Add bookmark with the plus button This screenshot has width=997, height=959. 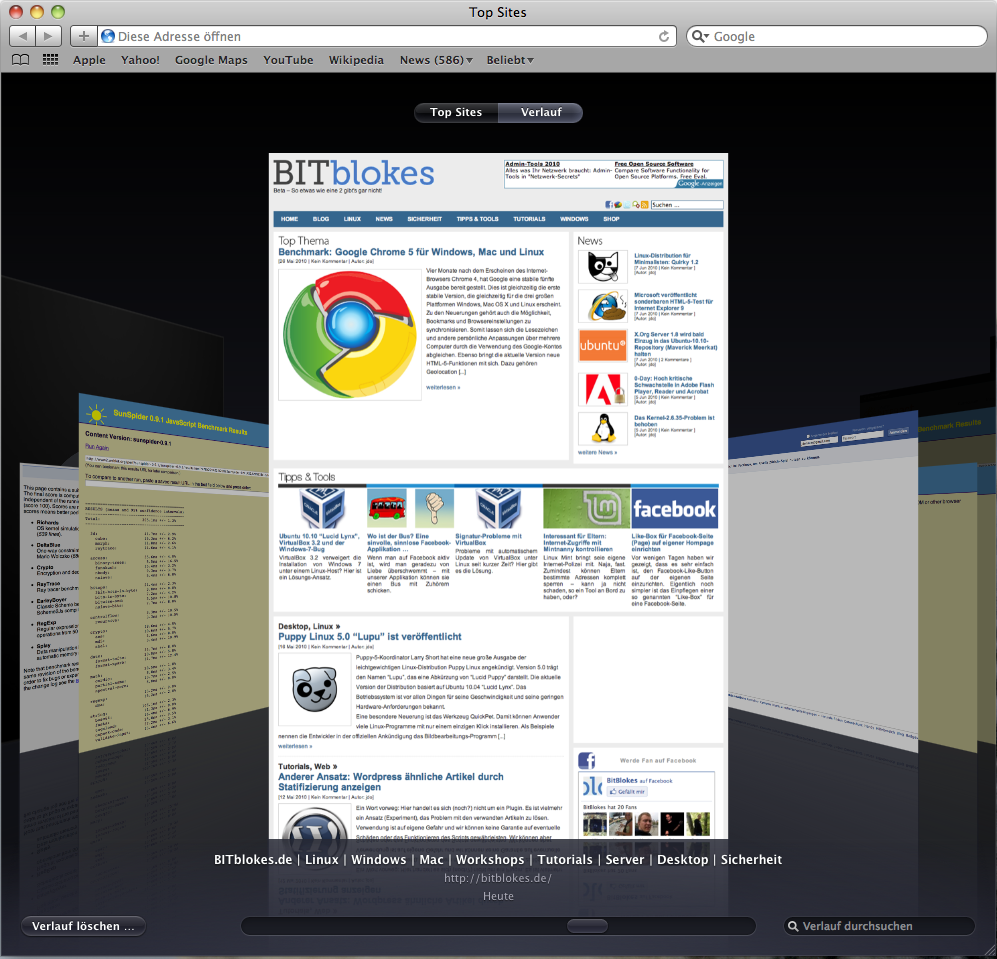coord(83,36)
